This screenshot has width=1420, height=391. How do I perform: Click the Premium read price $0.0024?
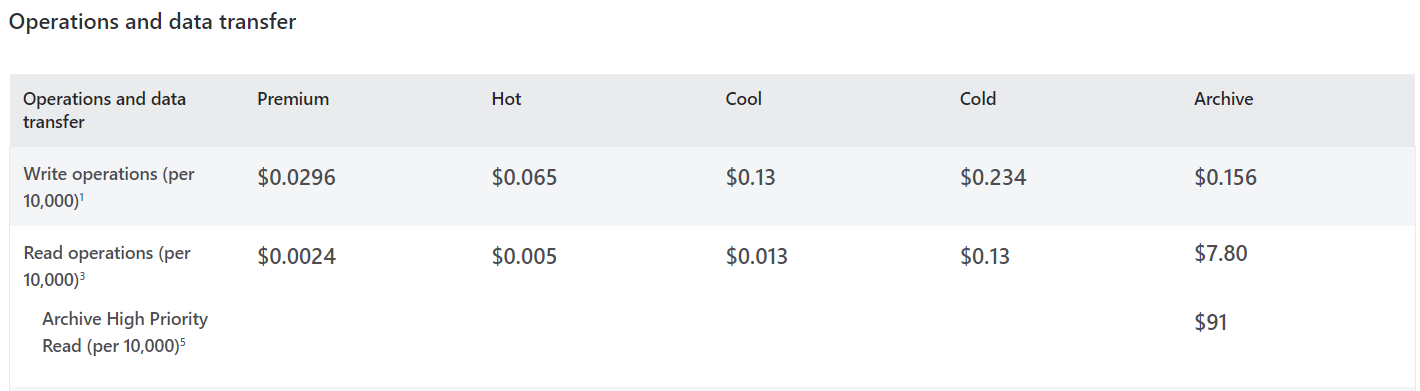296,257
